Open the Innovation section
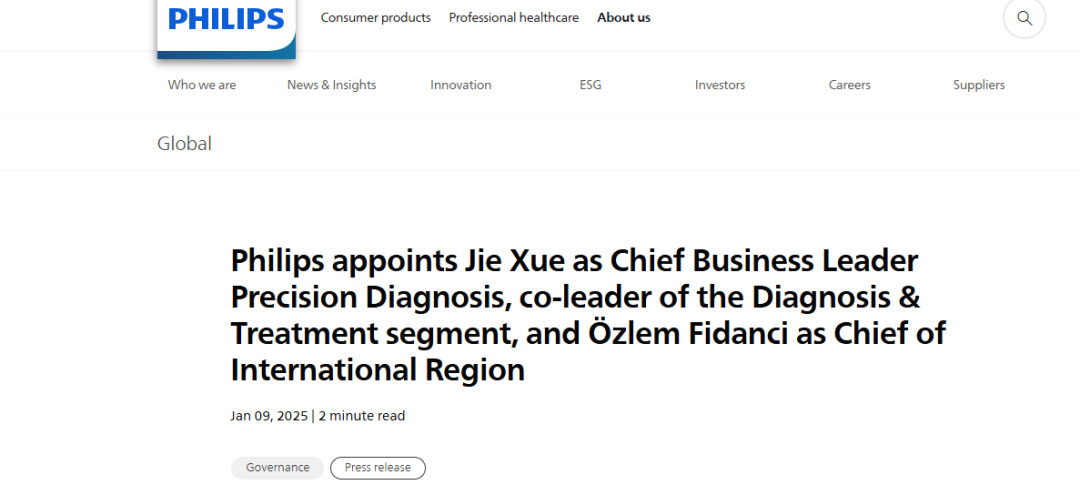Image resolution: width=1080 pixels, height=495 pixels. point(461,85)
